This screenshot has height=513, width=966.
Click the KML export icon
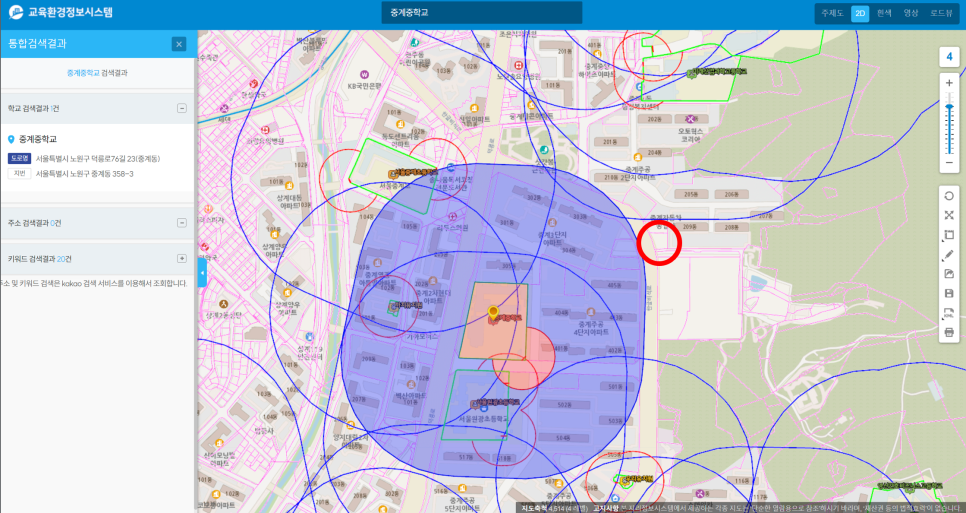[x=949, y=313]
